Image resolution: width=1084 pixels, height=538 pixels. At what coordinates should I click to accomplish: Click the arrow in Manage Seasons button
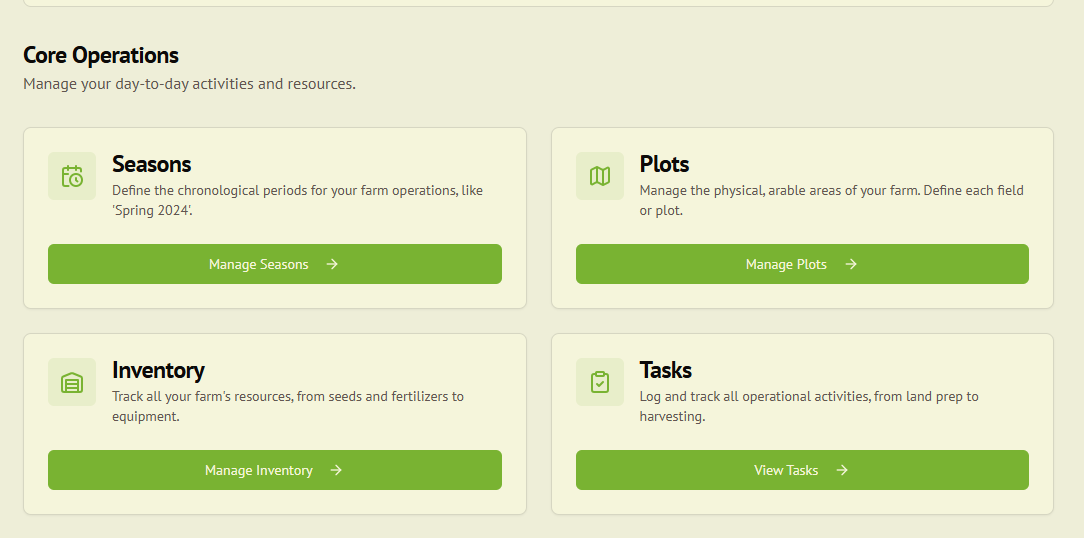tap(333, 264)
